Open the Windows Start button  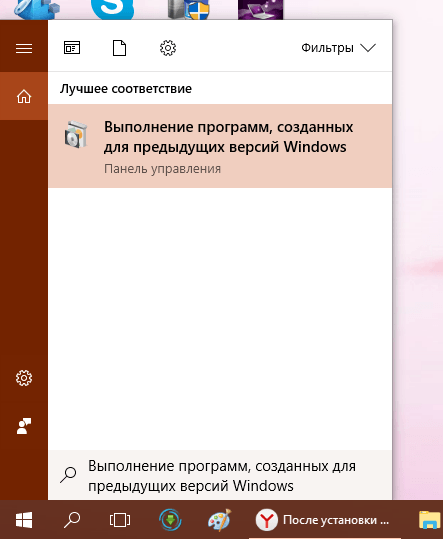coord(24,520)
